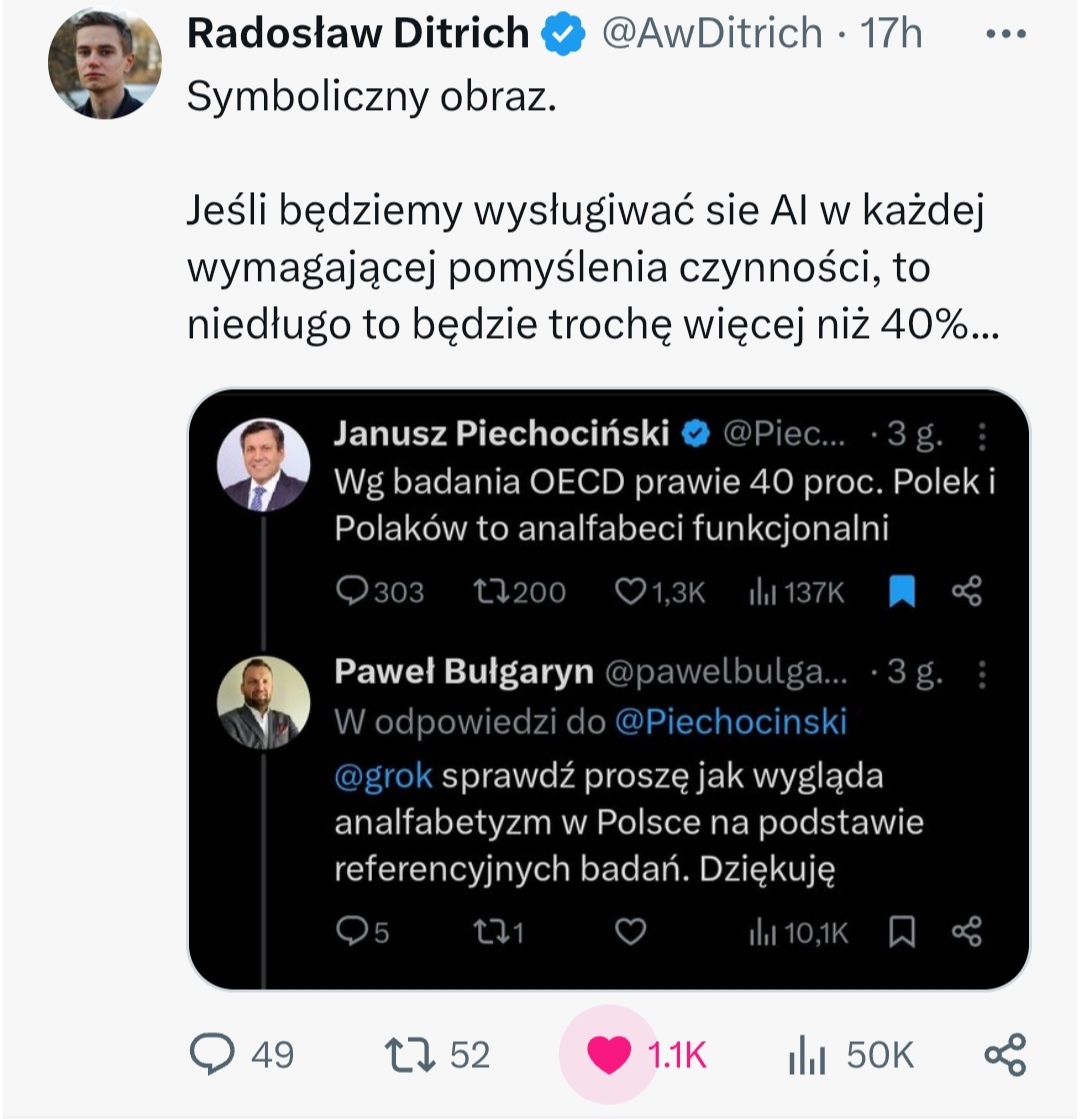Click Radosław Ditrich's display name
The image size is (1080, 1119).
[x=358, y=35]
